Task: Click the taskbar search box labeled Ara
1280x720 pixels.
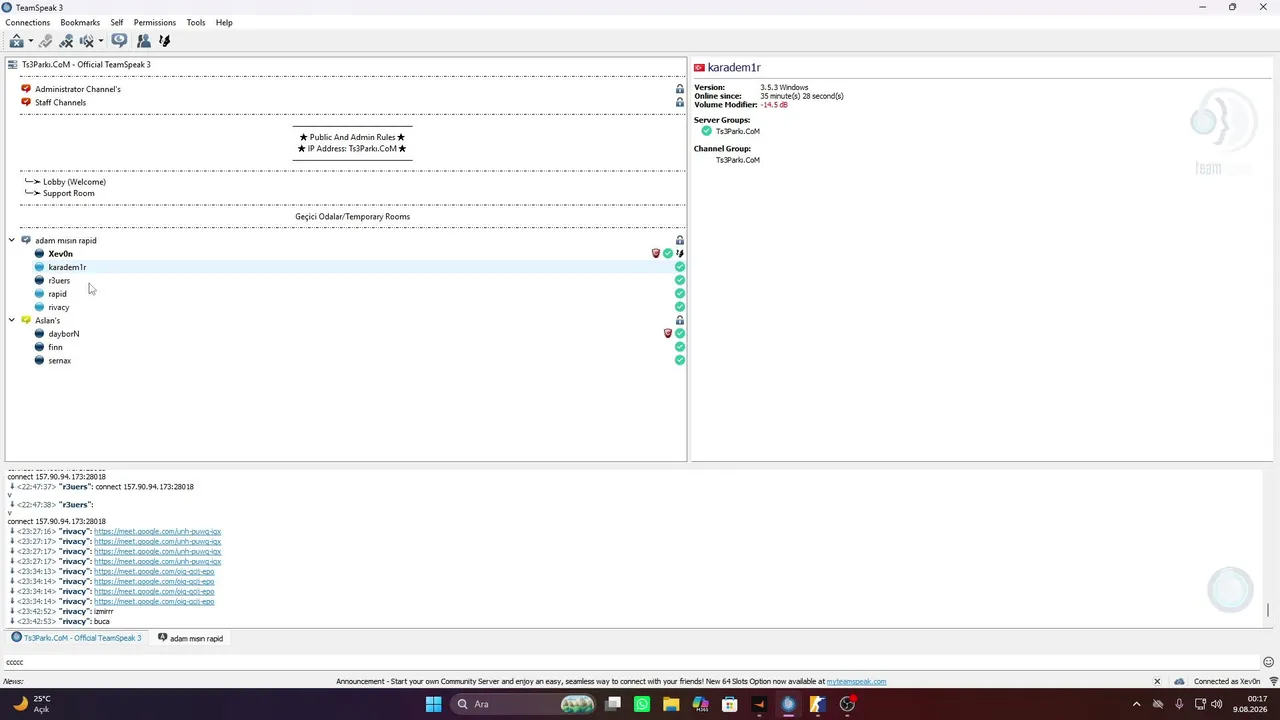Action: pyautogui.click(x=523, y=704)
